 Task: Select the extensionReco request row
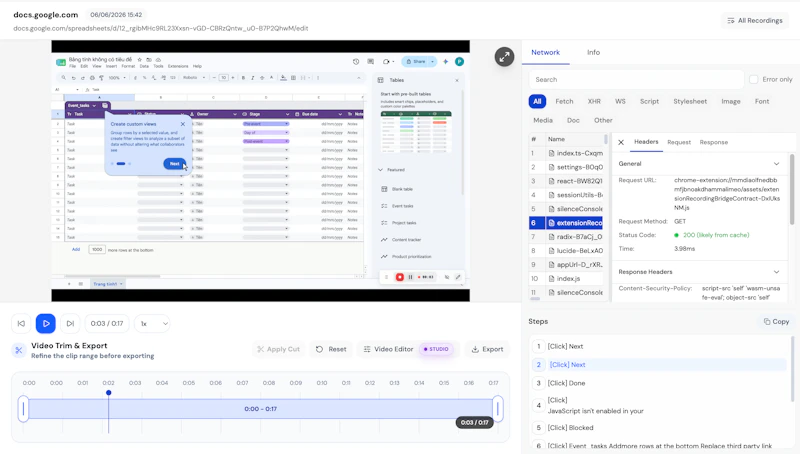[566, 223]
